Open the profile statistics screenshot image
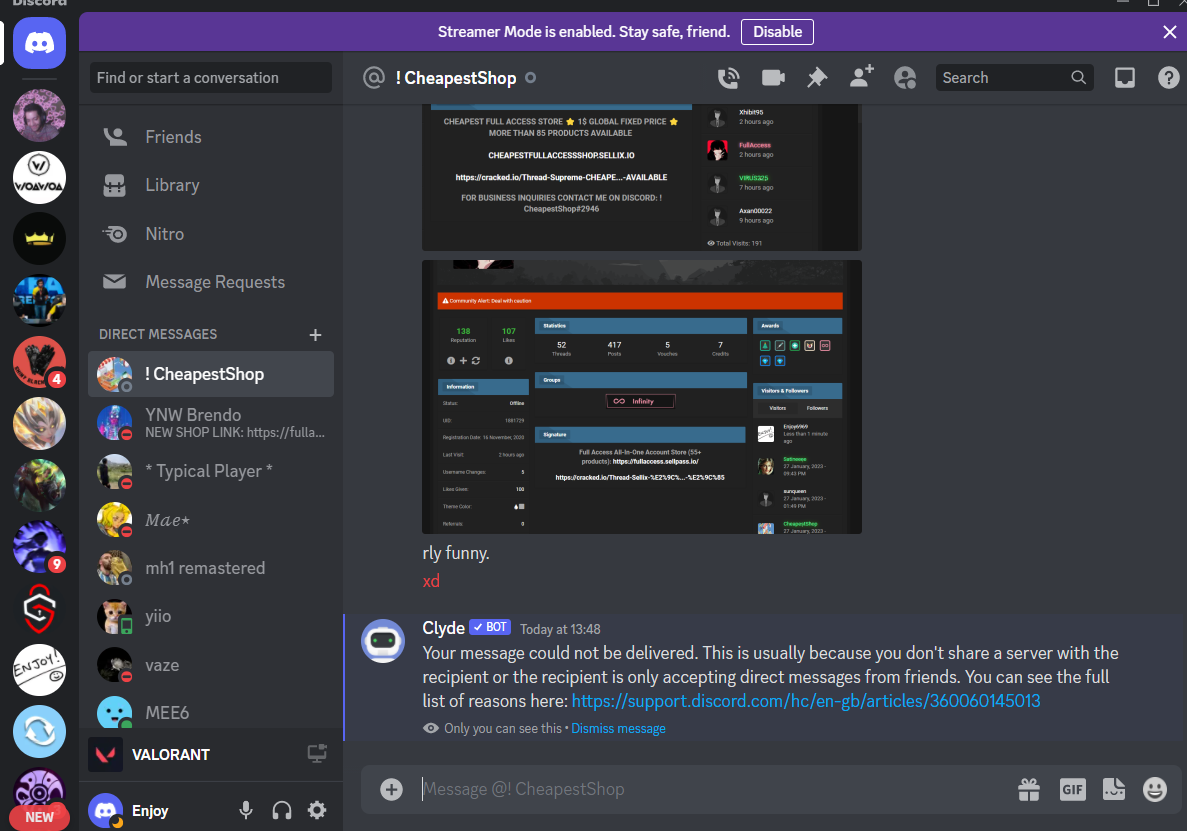The image size is (1187, 831). pos(641,397)
